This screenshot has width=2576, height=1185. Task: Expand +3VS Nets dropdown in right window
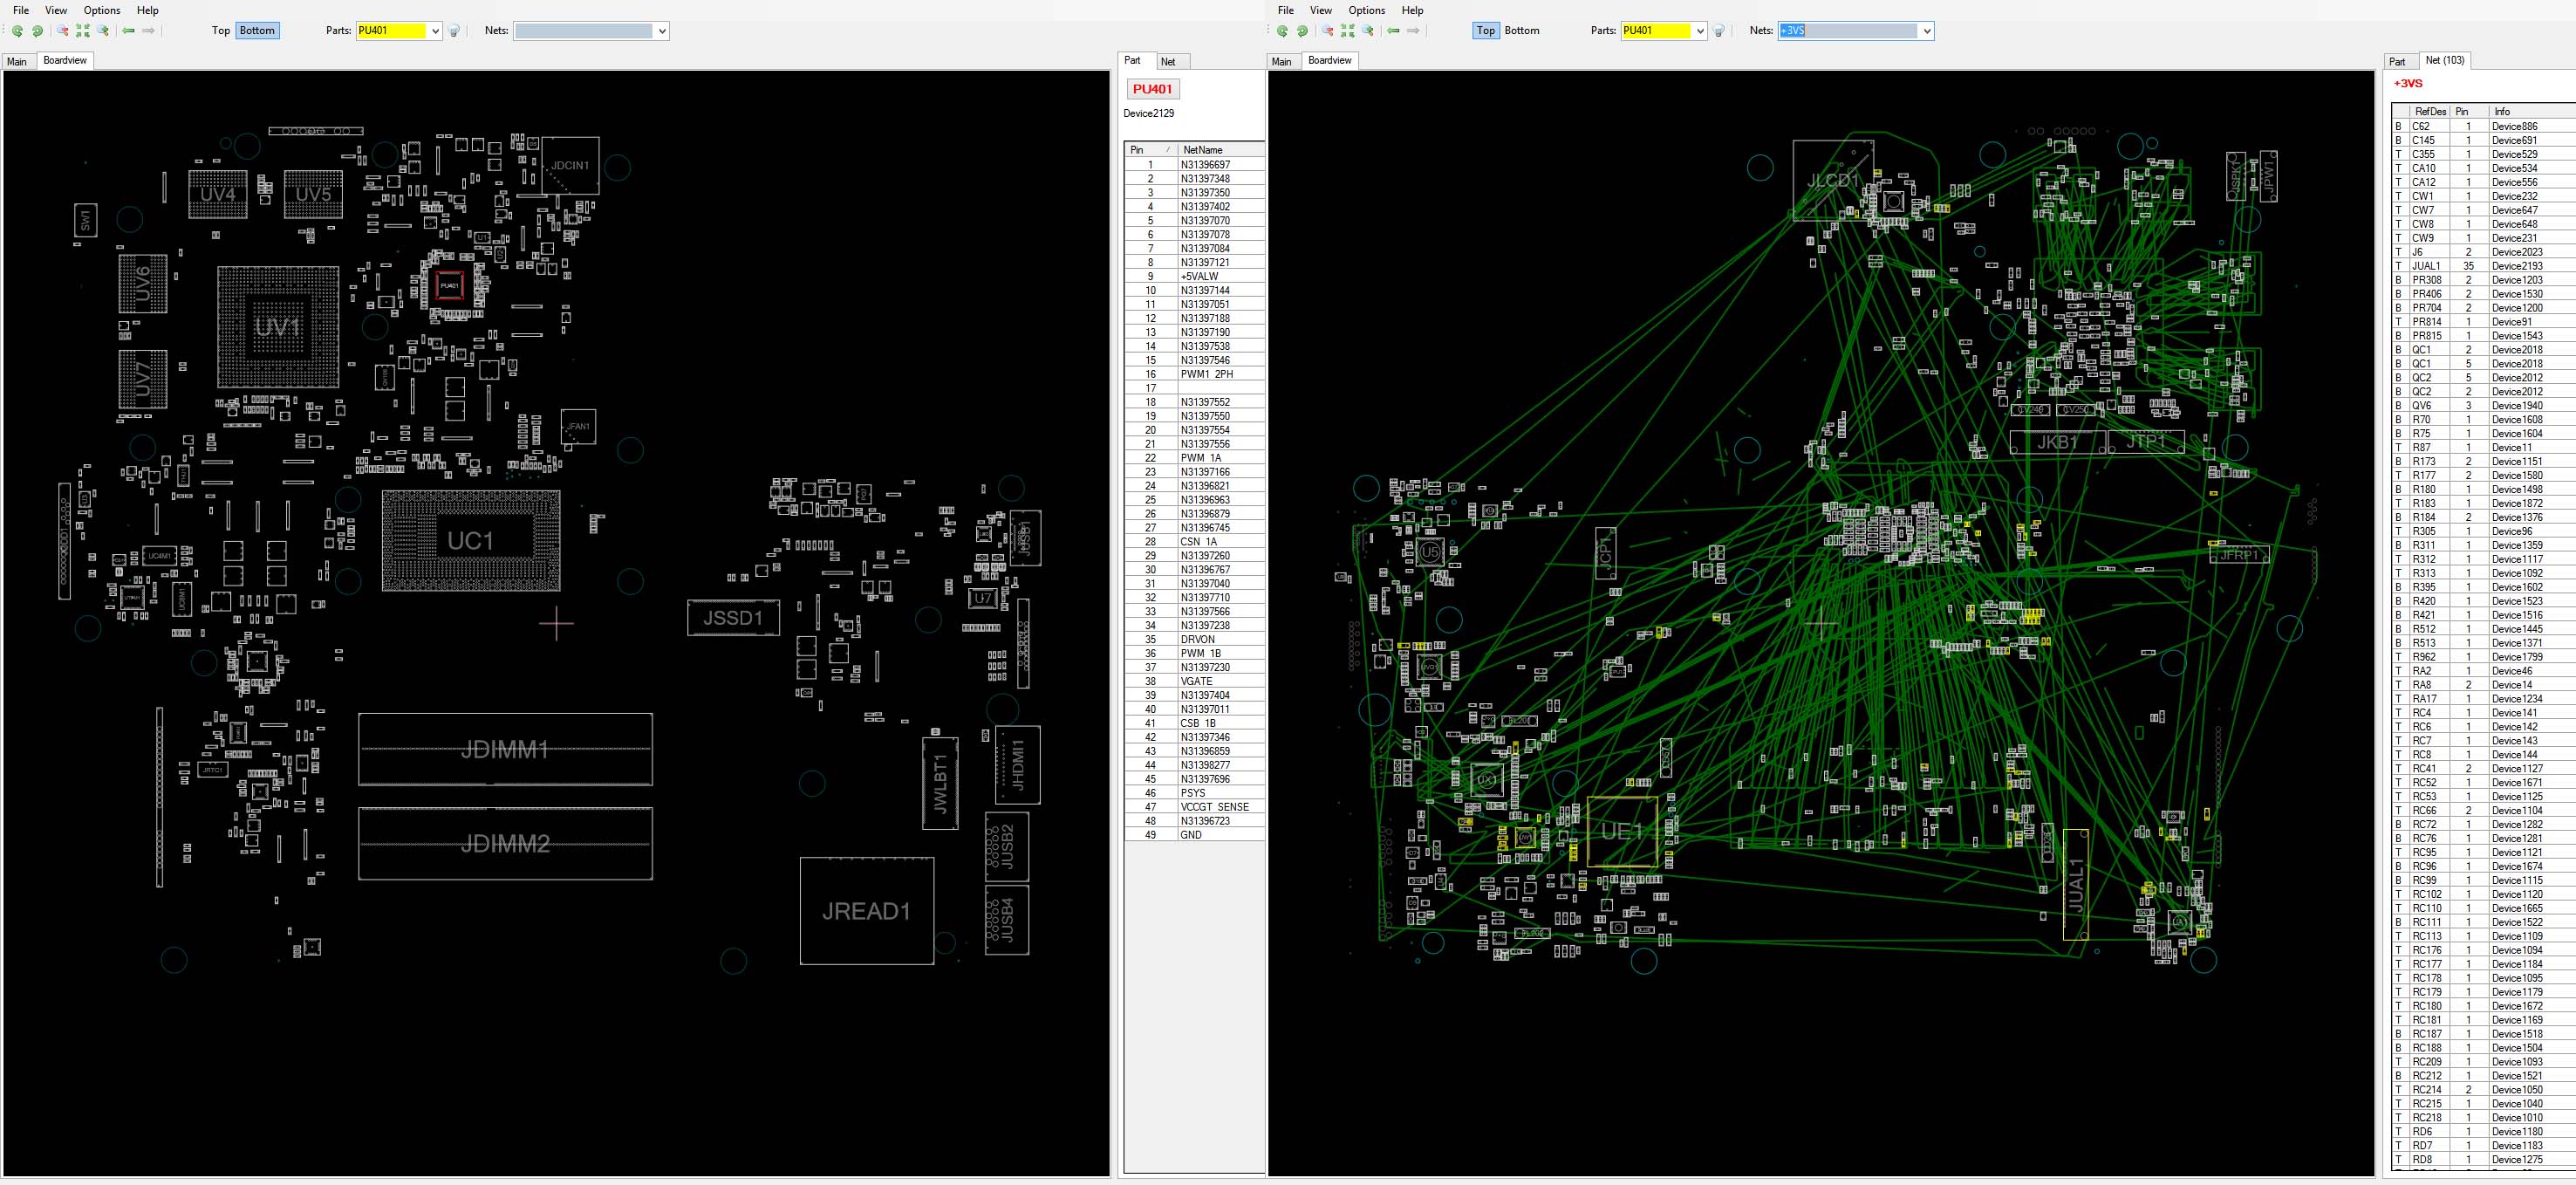pos(1926,31)
